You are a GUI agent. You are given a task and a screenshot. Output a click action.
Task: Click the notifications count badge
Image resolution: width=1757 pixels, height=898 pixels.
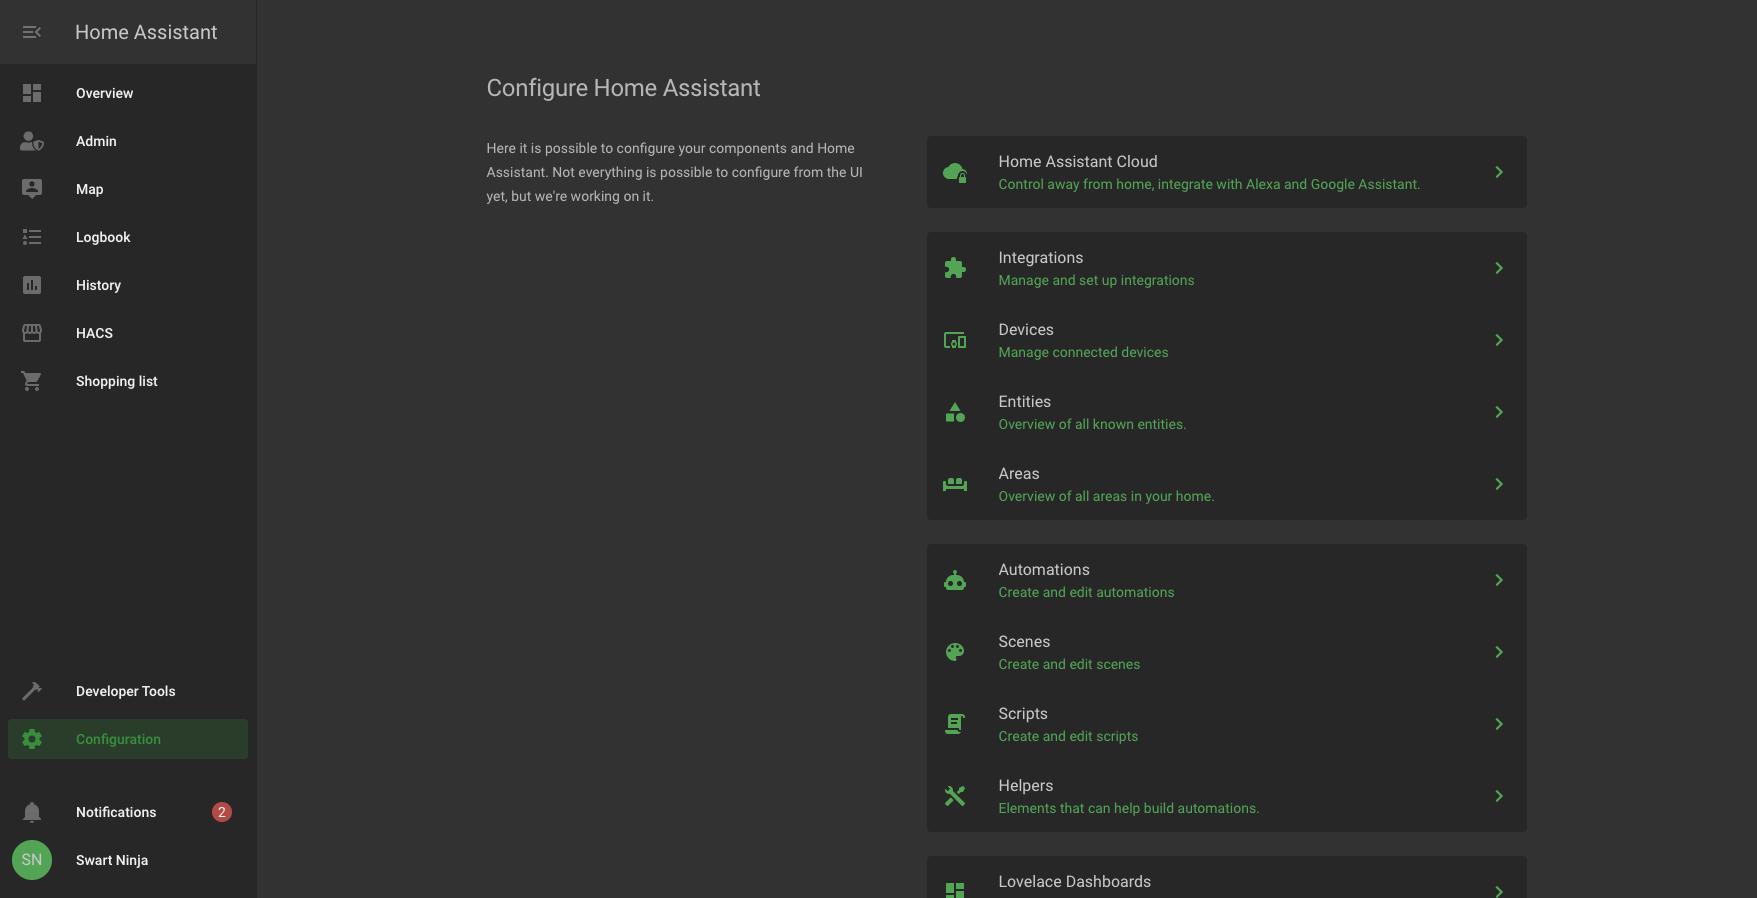(x=222, y=812)
